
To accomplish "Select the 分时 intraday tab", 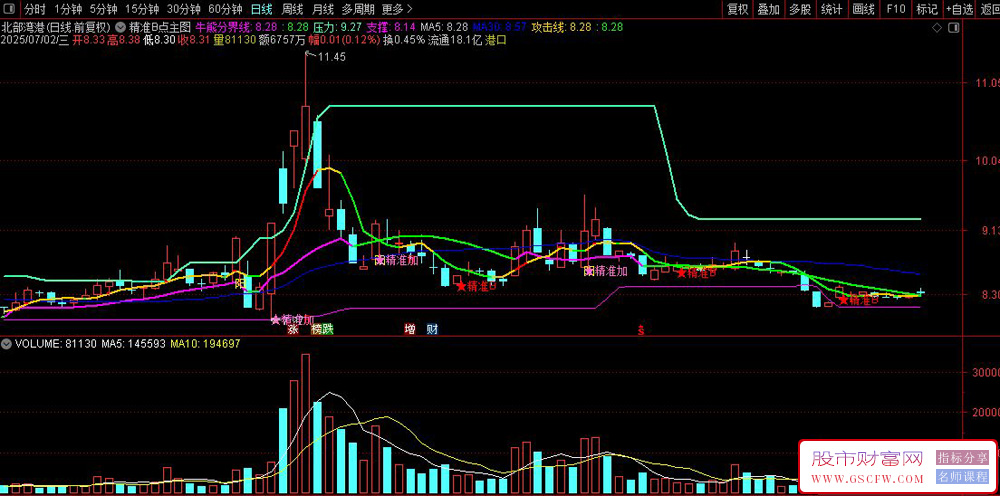I will (x=35, y=9).
